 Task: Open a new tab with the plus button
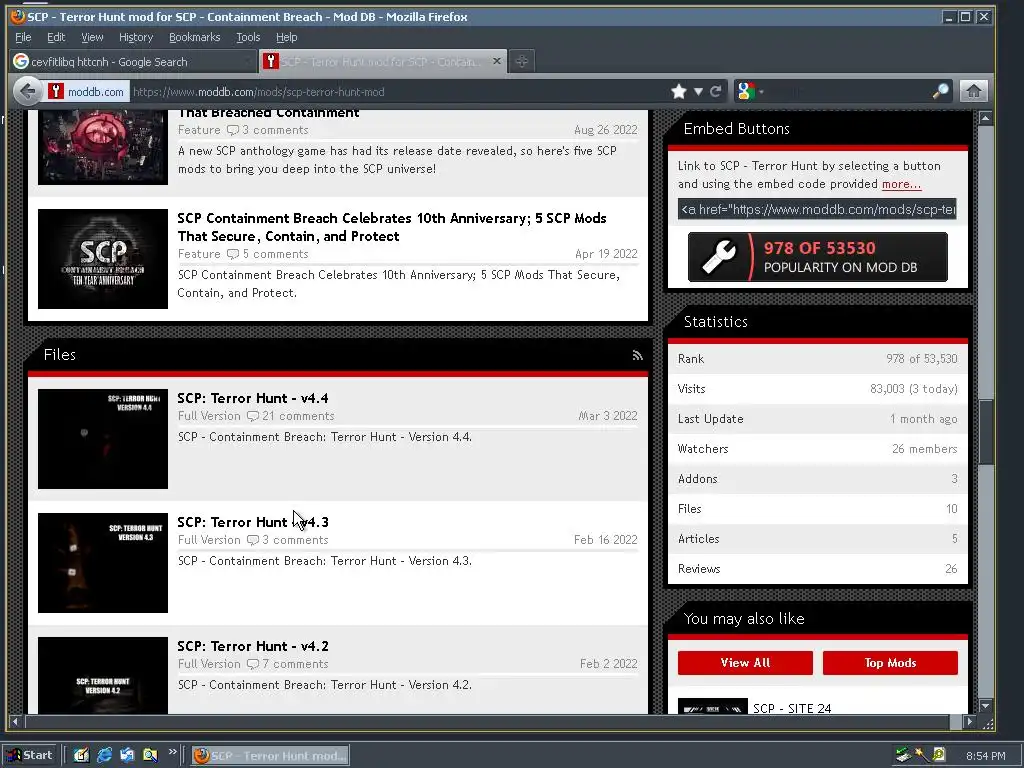click(x=521, y=61)
